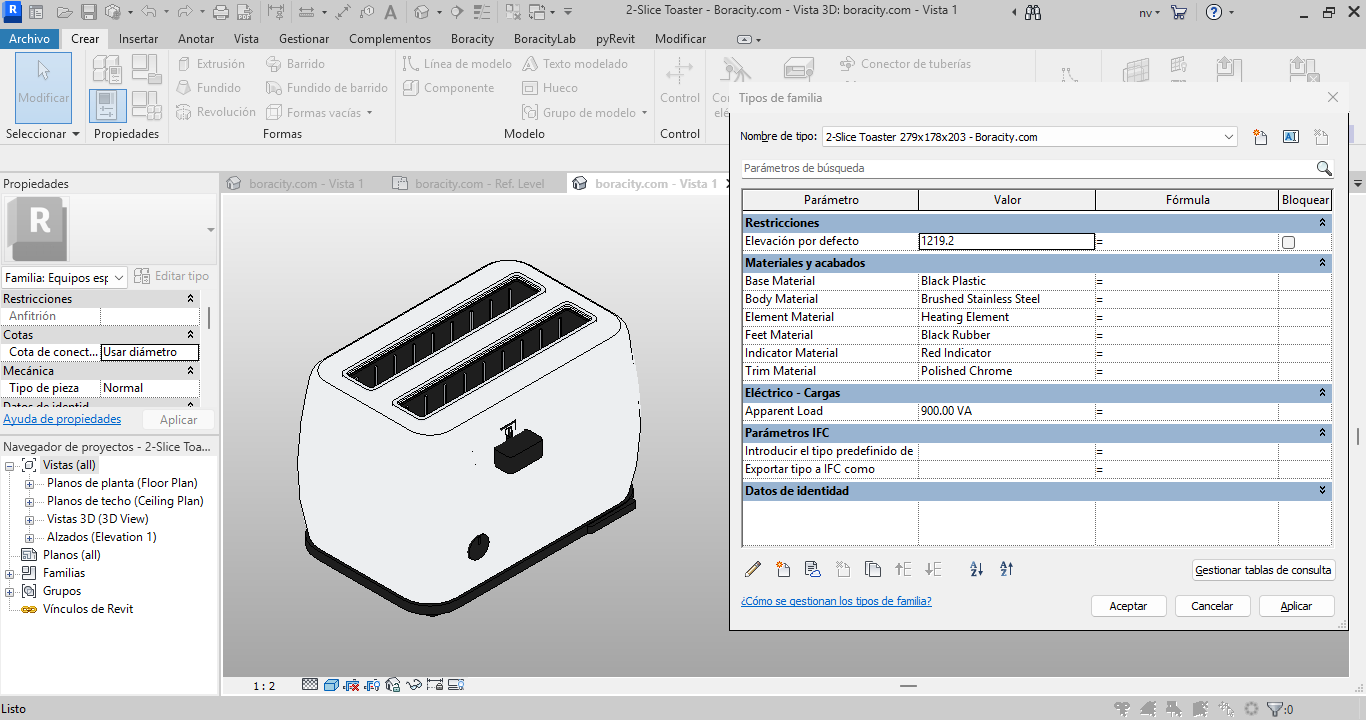Select Alzados (Elevation 1) in project browser
Viewport: 1366px width, 720px height.
102,537
